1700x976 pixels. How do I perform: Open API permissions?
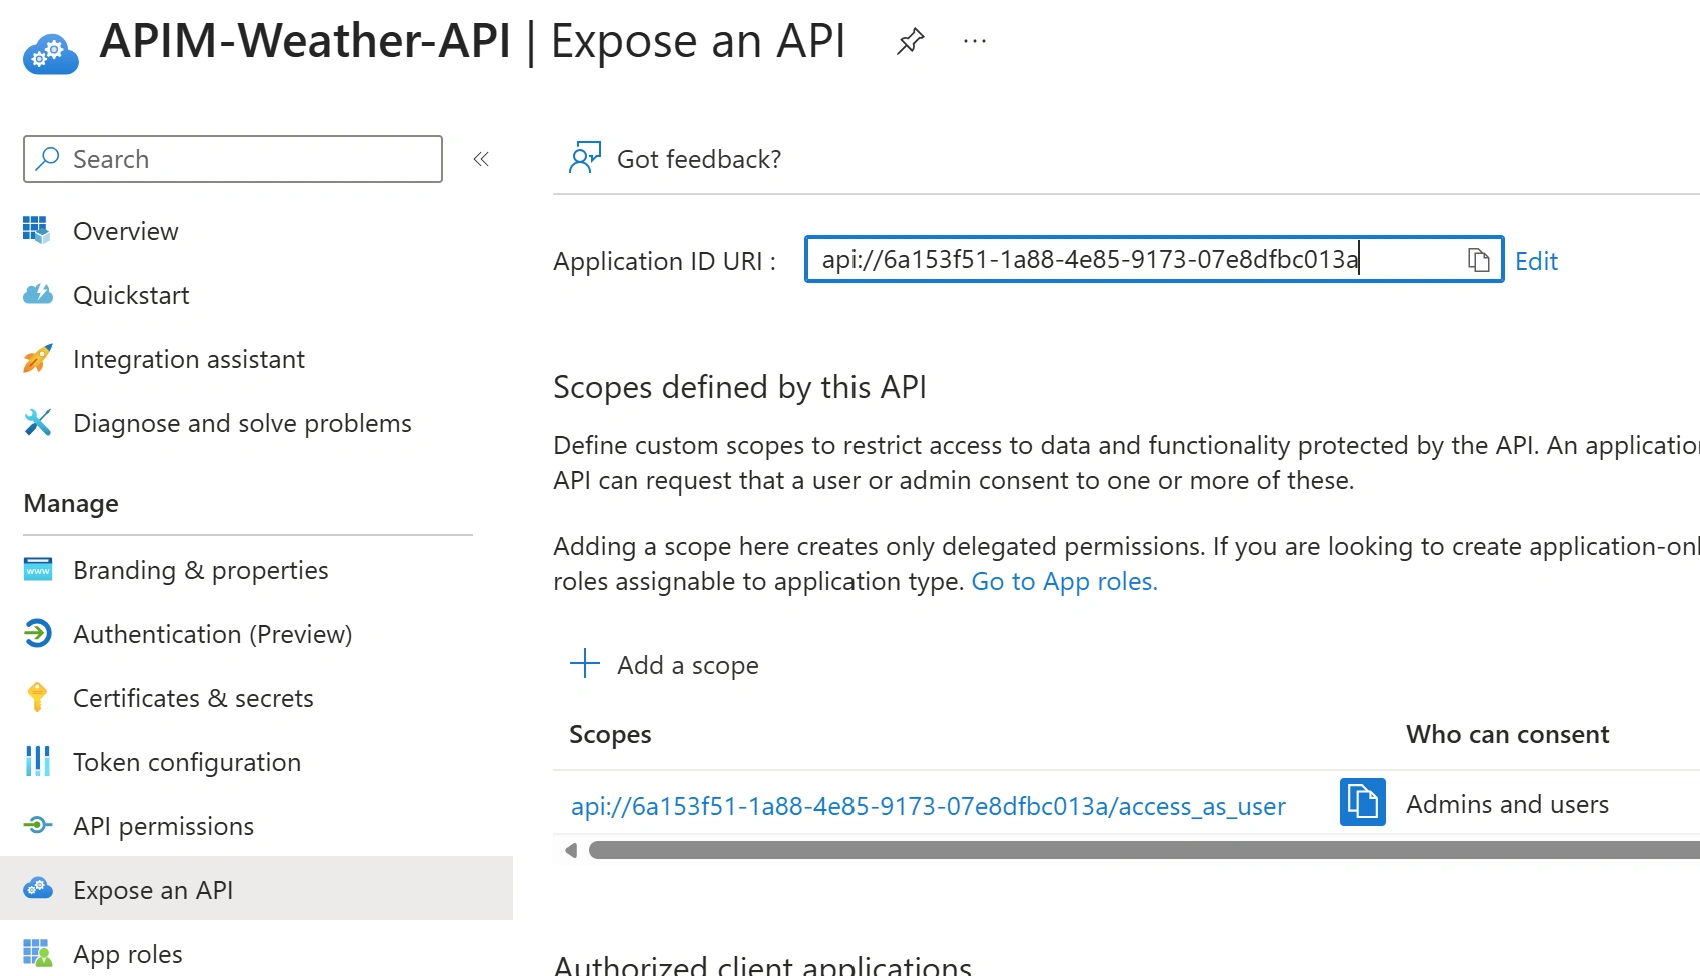[x=163, y=826]
